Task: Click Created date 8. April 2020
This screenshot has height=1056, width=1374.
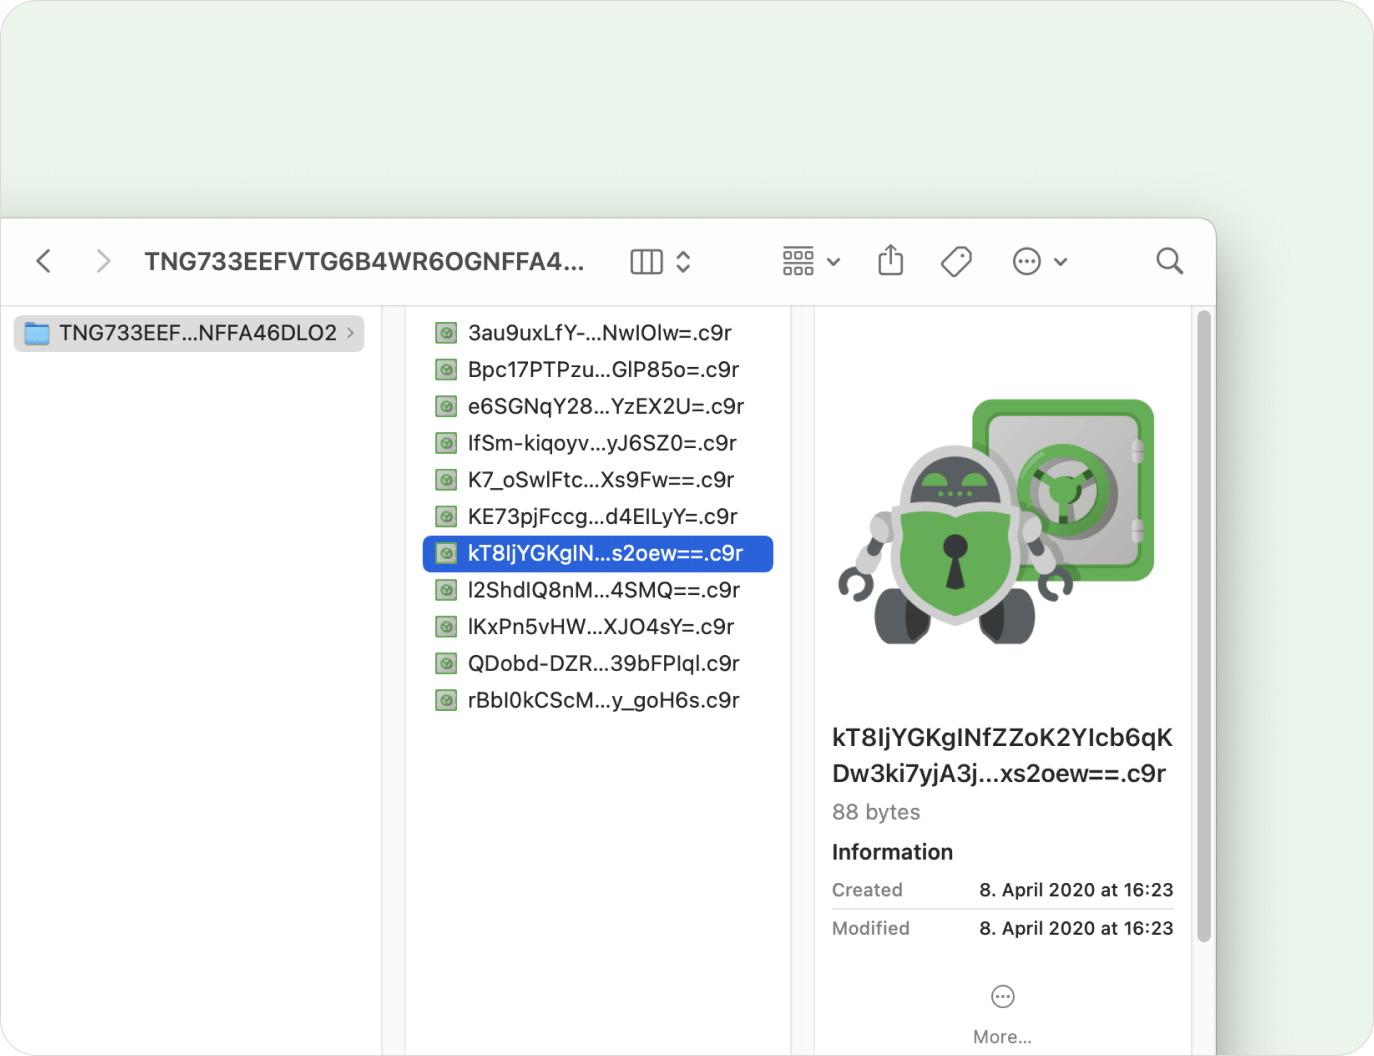Action: 1076,890
